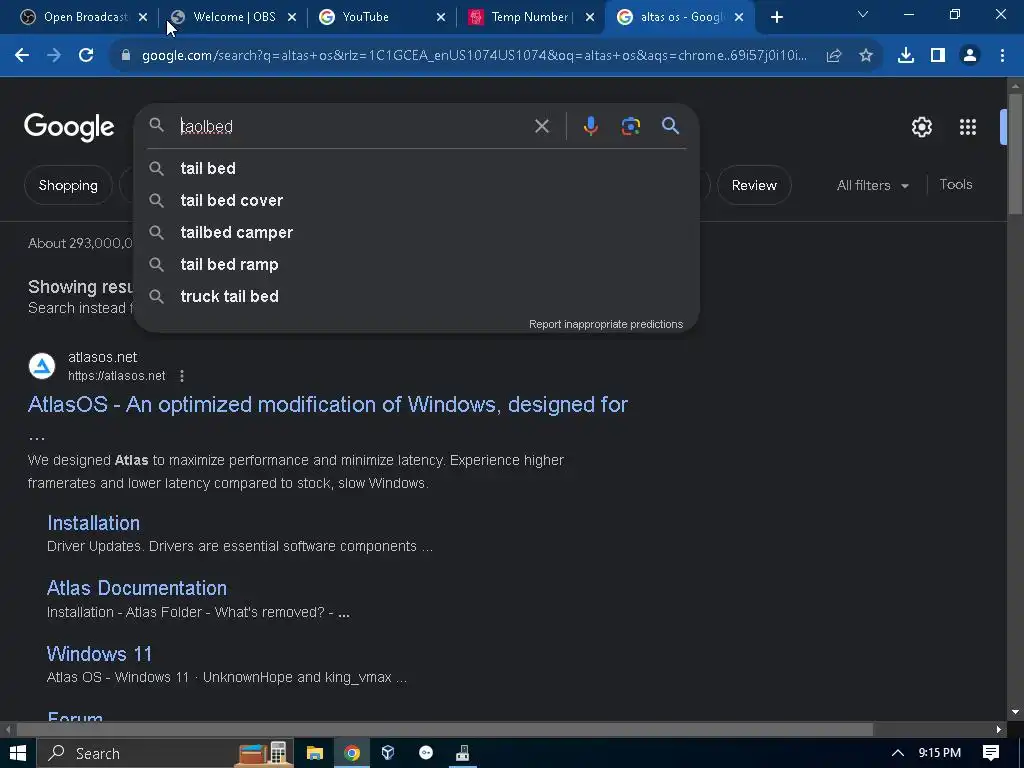This screenshot has width=1024, height=768.
Task: Open the Installation sitelink
Action: click(93, 522)
